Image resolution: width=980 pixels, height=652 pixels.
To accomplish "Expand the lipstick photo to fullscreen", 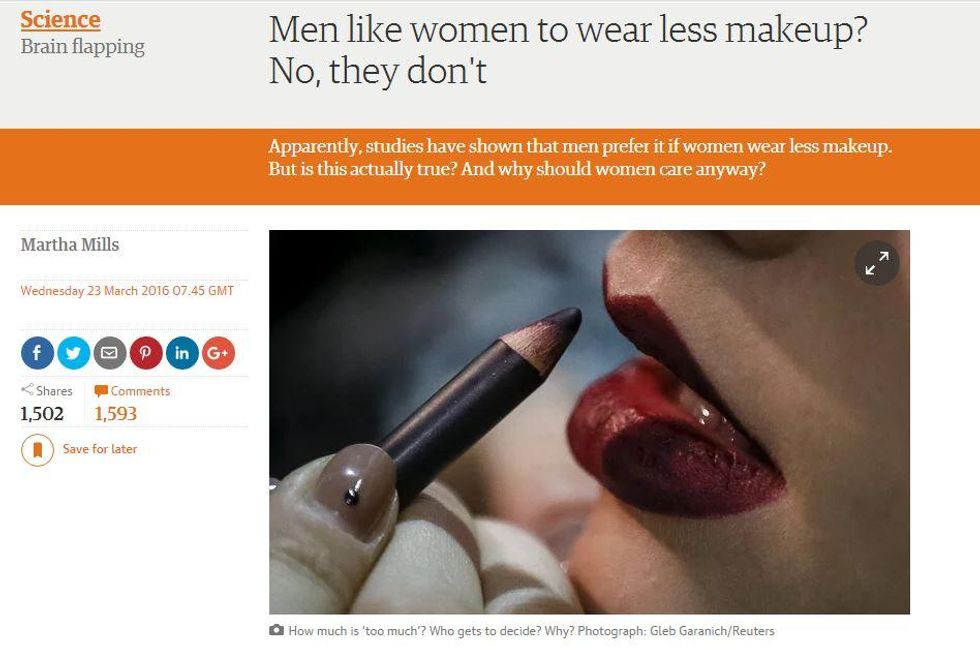I will [877, 263].
